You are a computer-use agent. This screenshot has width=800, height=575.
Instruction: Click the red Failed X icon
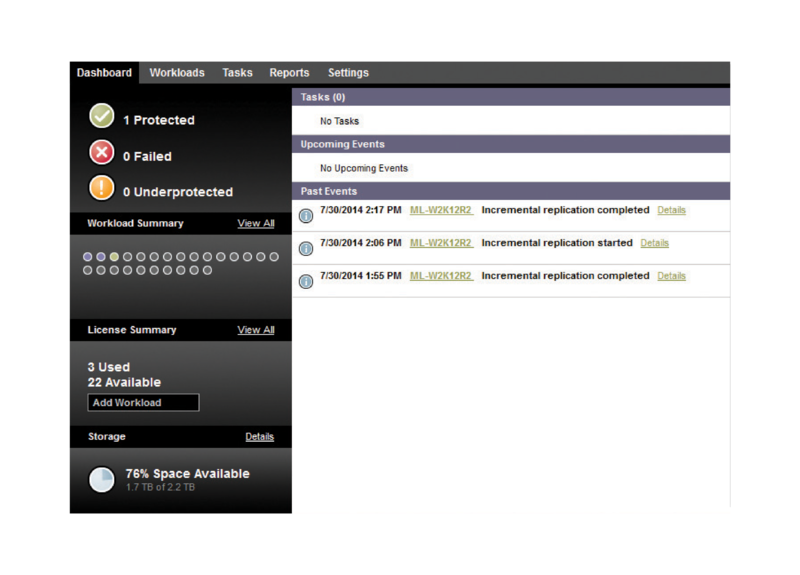point(102,152)
